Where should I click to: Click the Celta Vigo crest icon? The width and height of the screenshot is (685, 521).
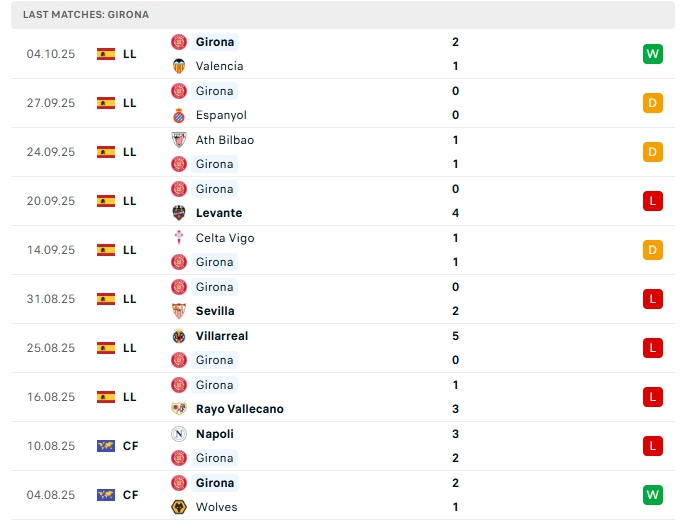click(179, 238)
